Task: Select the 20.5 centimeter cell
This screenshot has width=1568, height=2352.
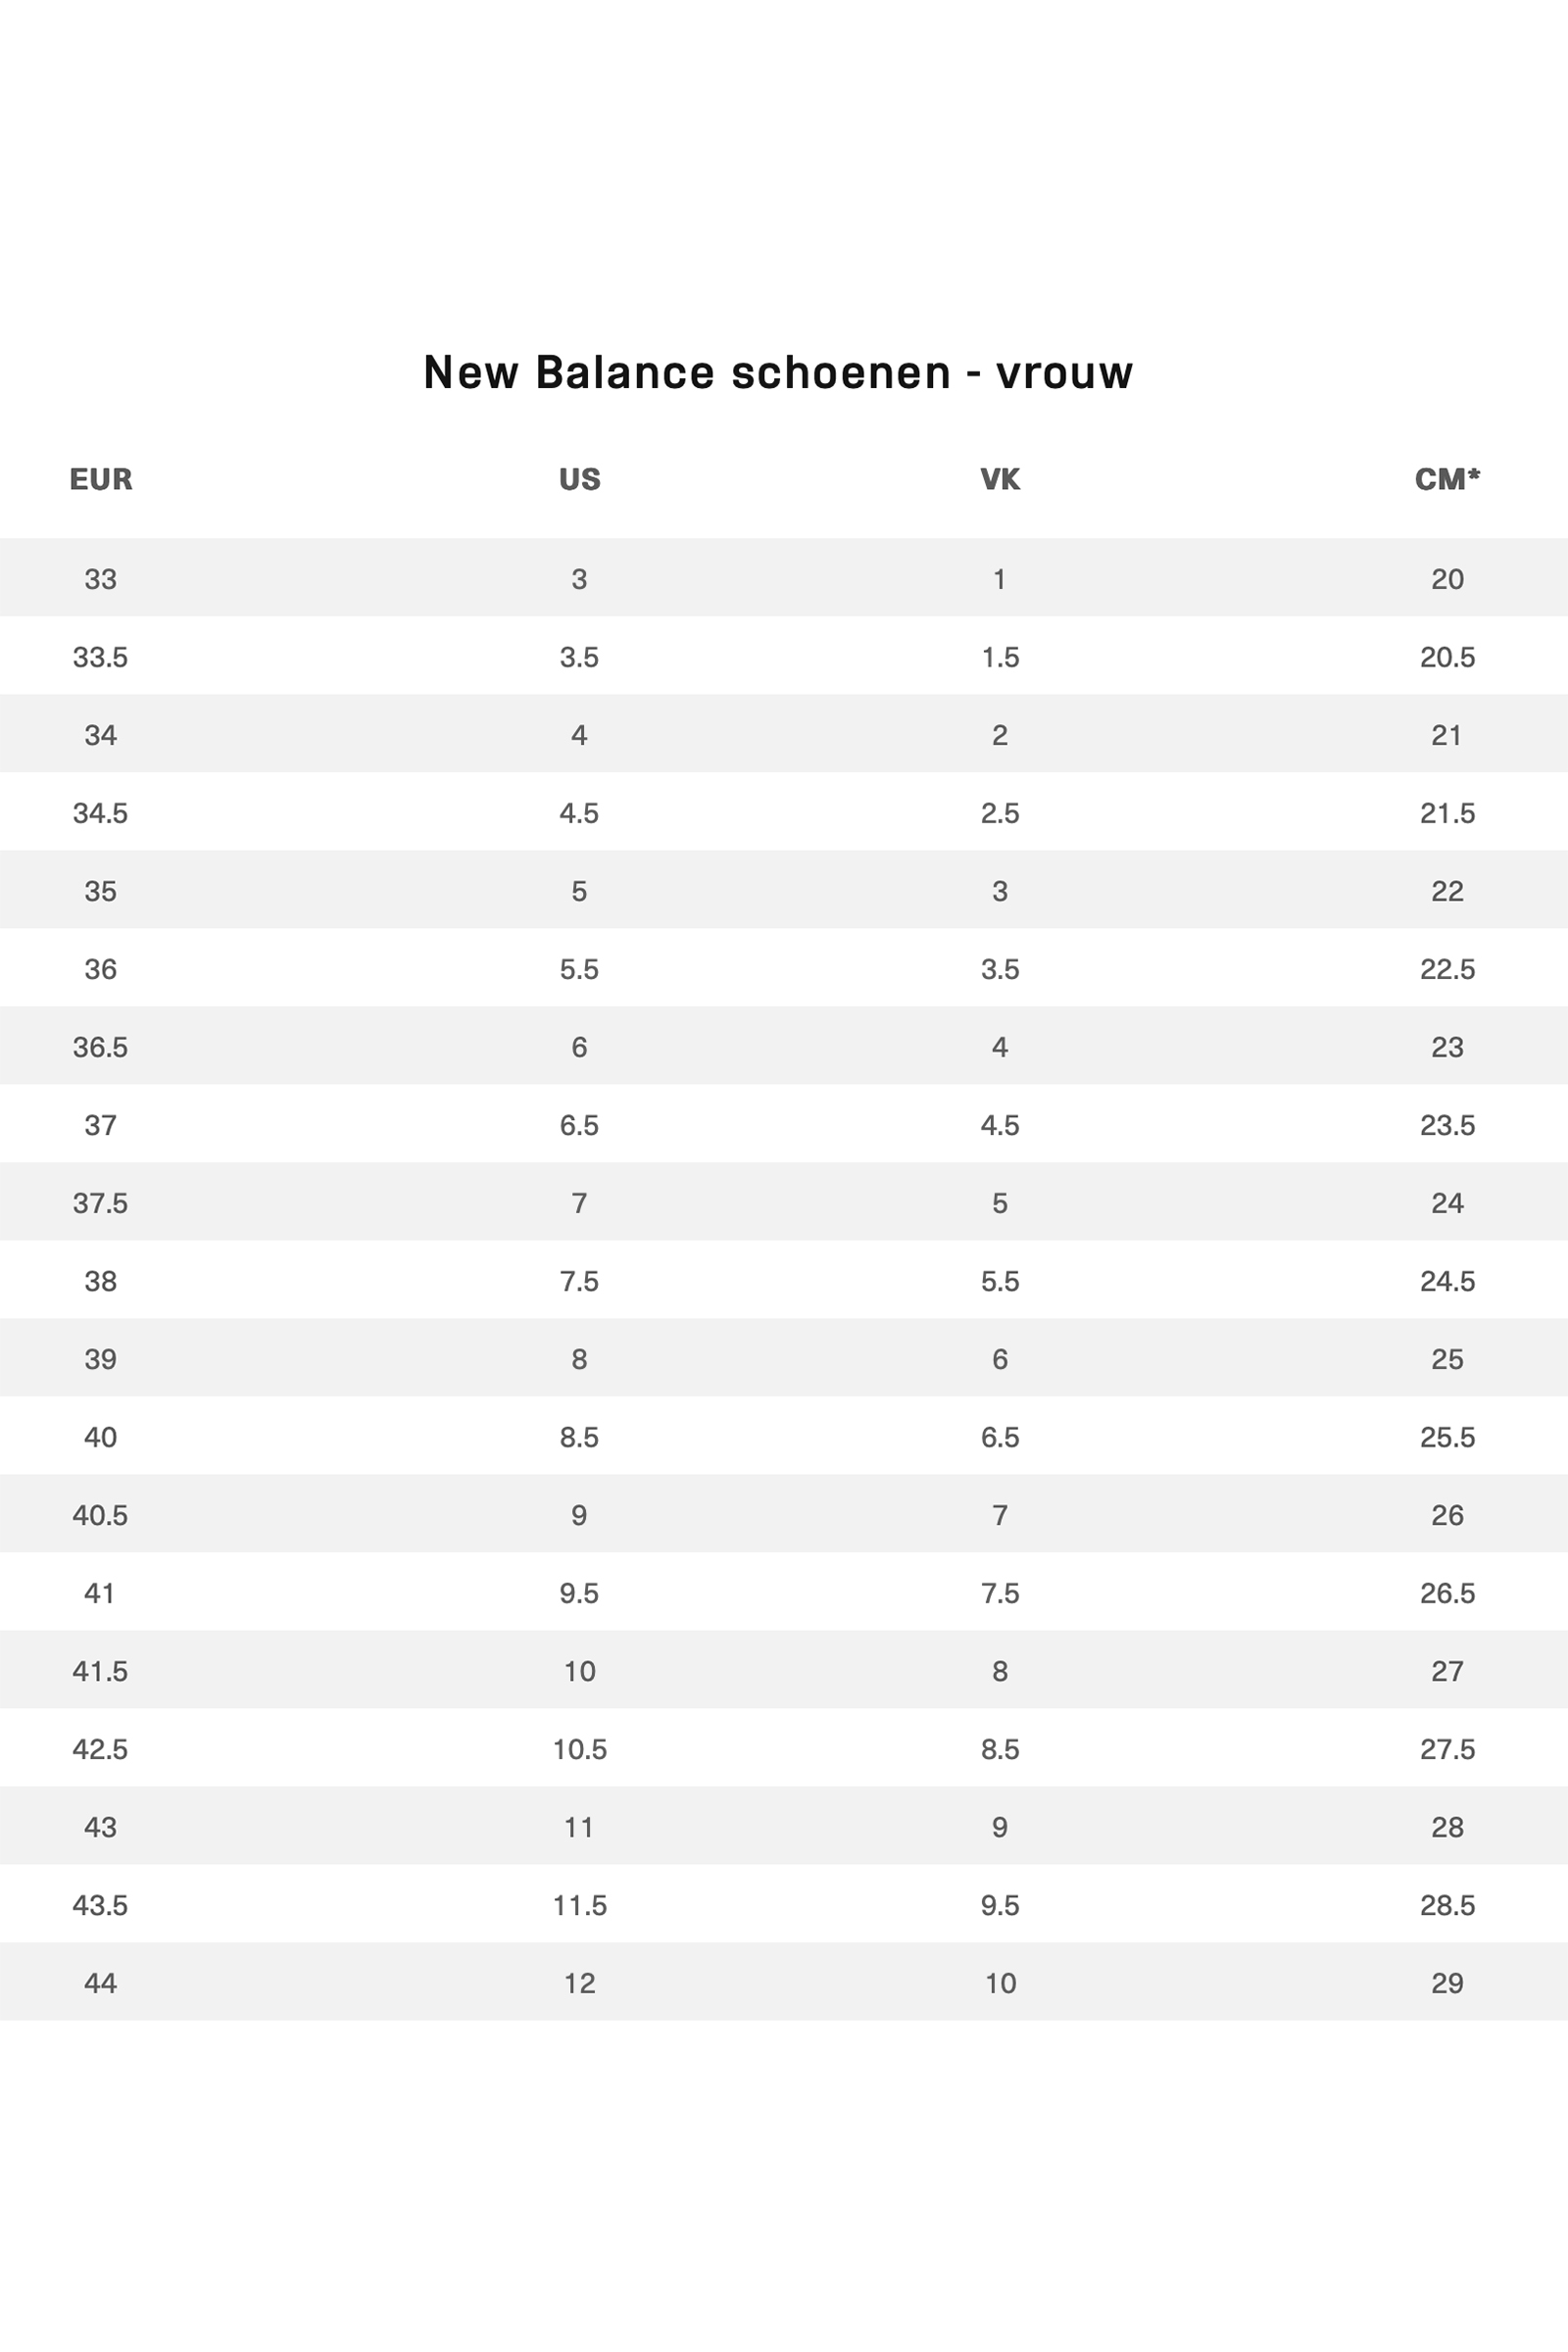Action: 1447,657
